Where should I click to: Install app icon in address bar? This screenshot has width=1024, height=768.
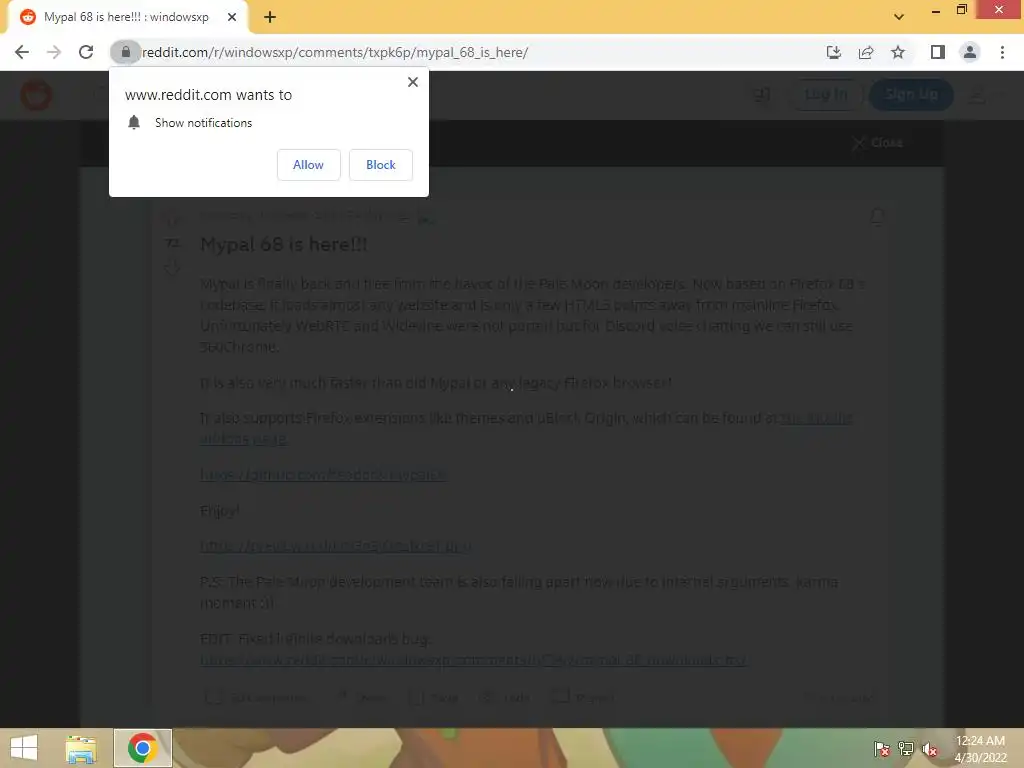(833, 52)
